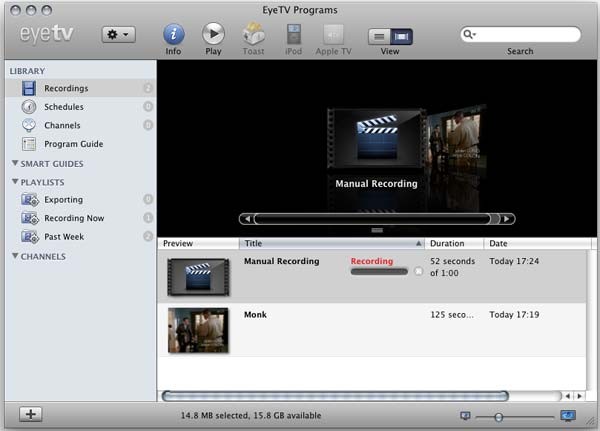Switch to Cover Flow view mode
The height and width of the screenshot is (431, 600).
[x=401, y=36]
